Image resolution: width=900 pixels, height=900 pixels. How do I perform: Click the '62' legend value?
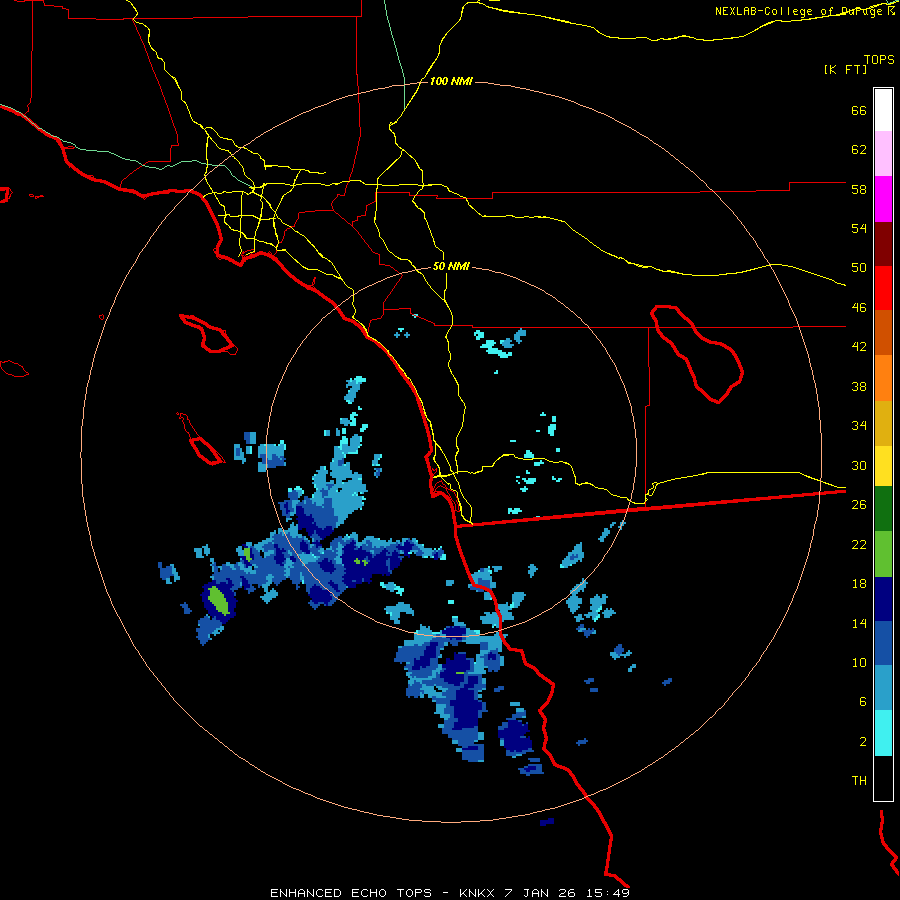coord(859,150)
